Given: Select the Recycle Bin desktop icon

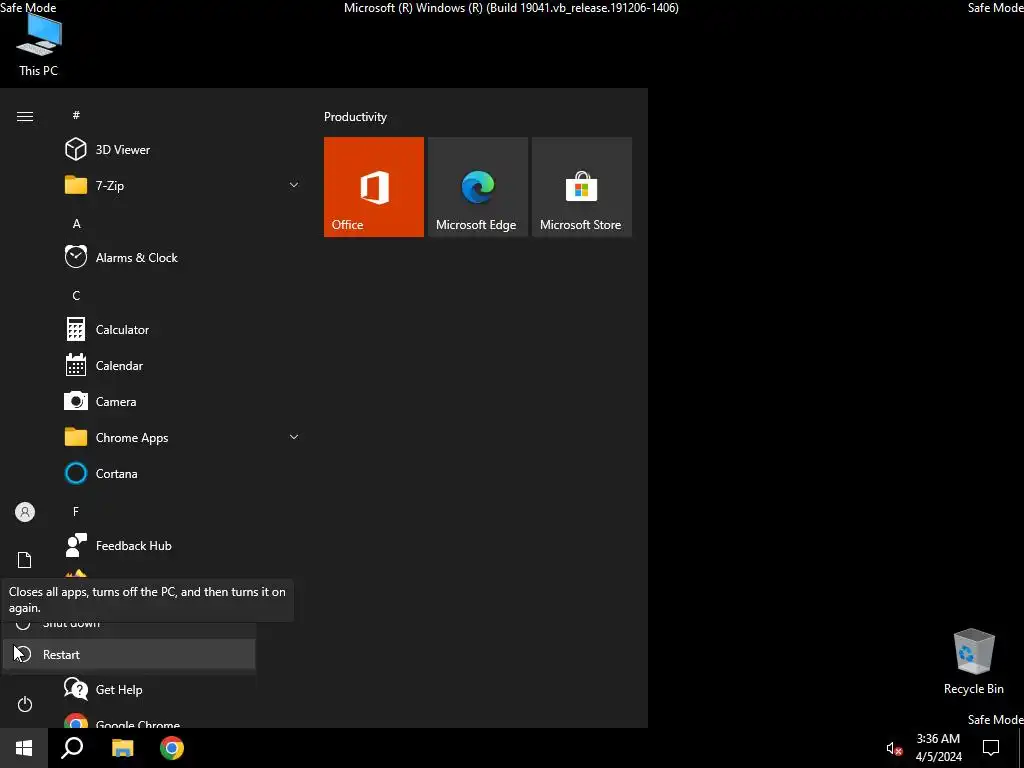Looking at the screenshot, I should click(x=974, y=662).
